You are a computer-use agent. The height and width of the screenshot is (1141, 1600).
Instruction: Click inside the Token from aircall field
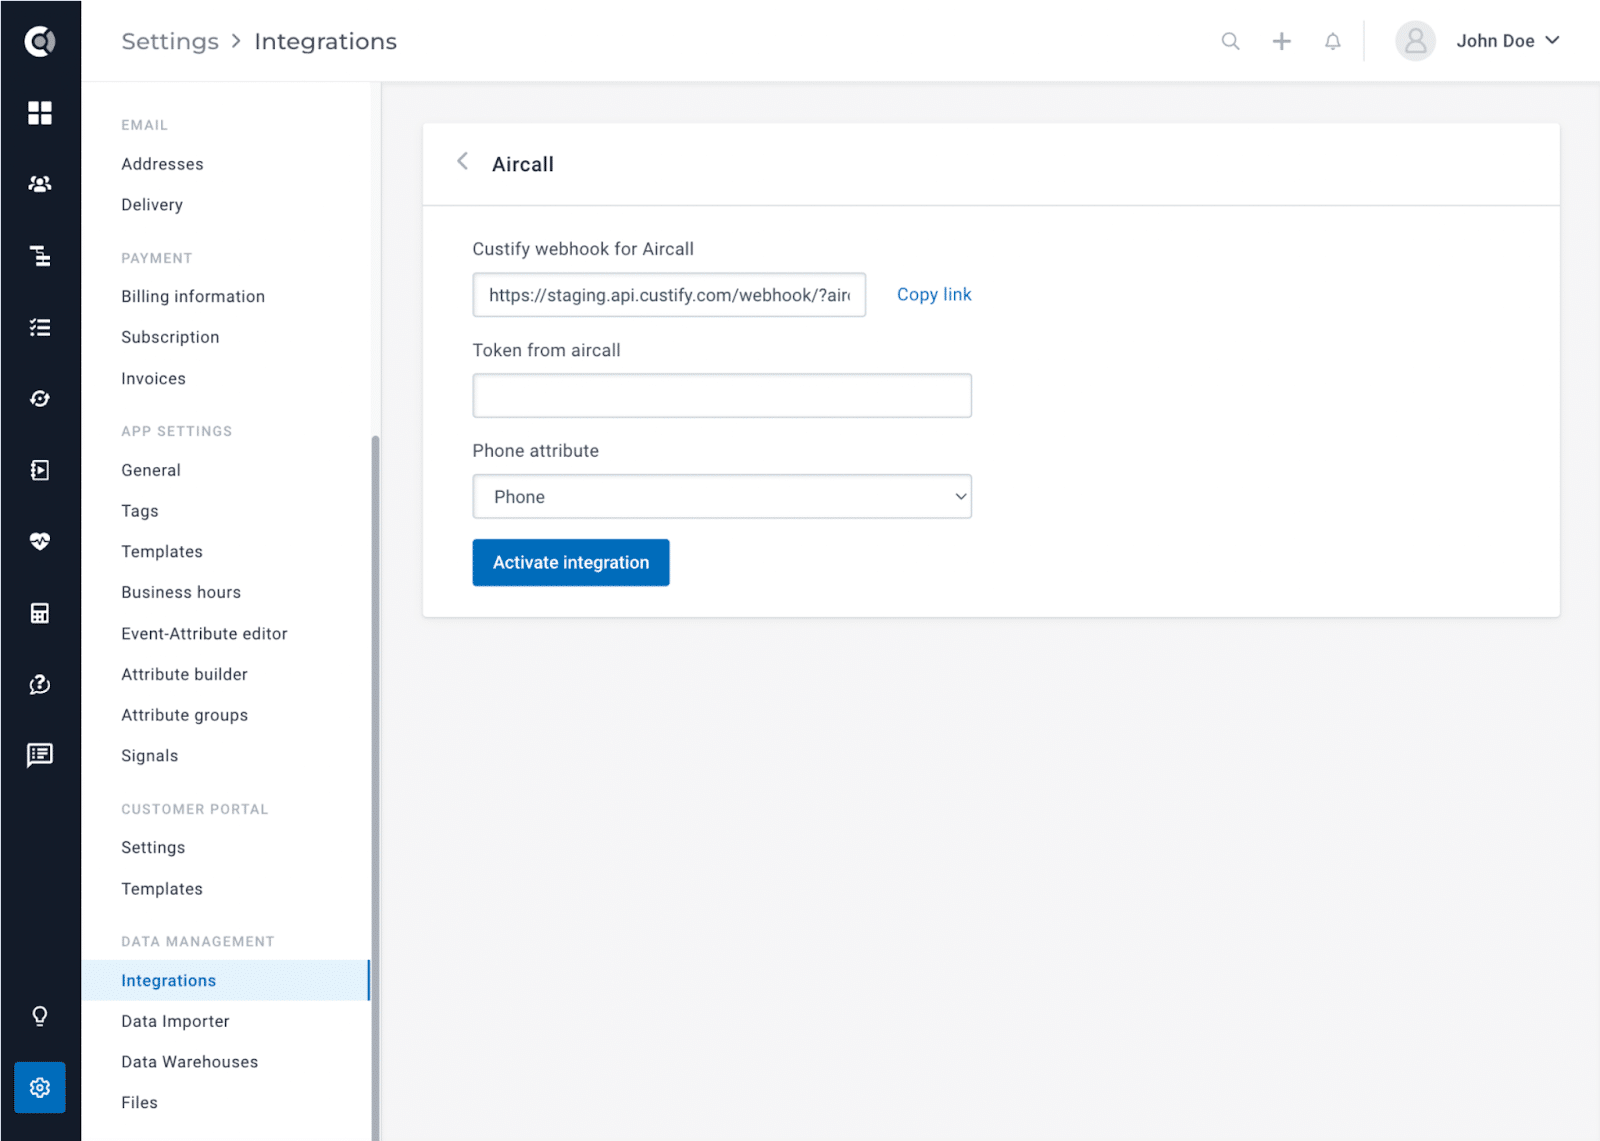coord(722,395)
